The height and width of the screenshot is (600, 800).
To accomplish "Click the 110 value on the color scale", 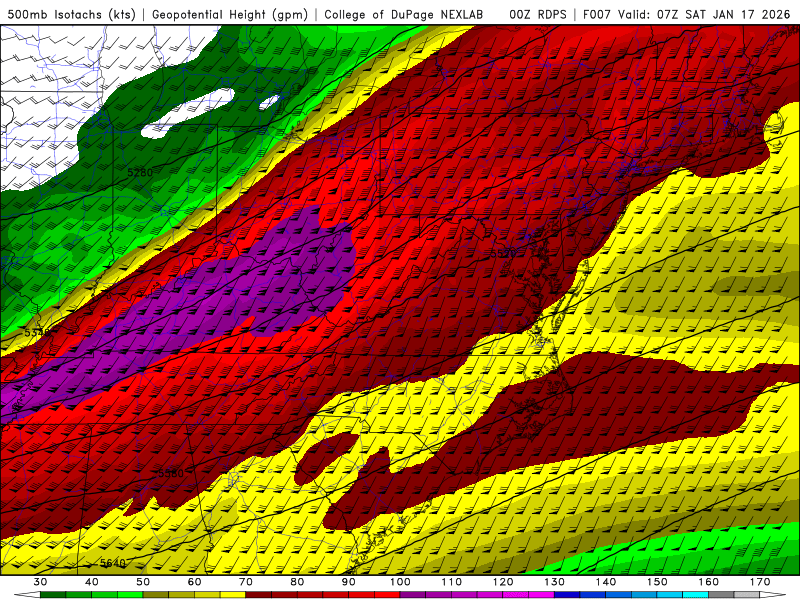I will click(x=452, y=582).
